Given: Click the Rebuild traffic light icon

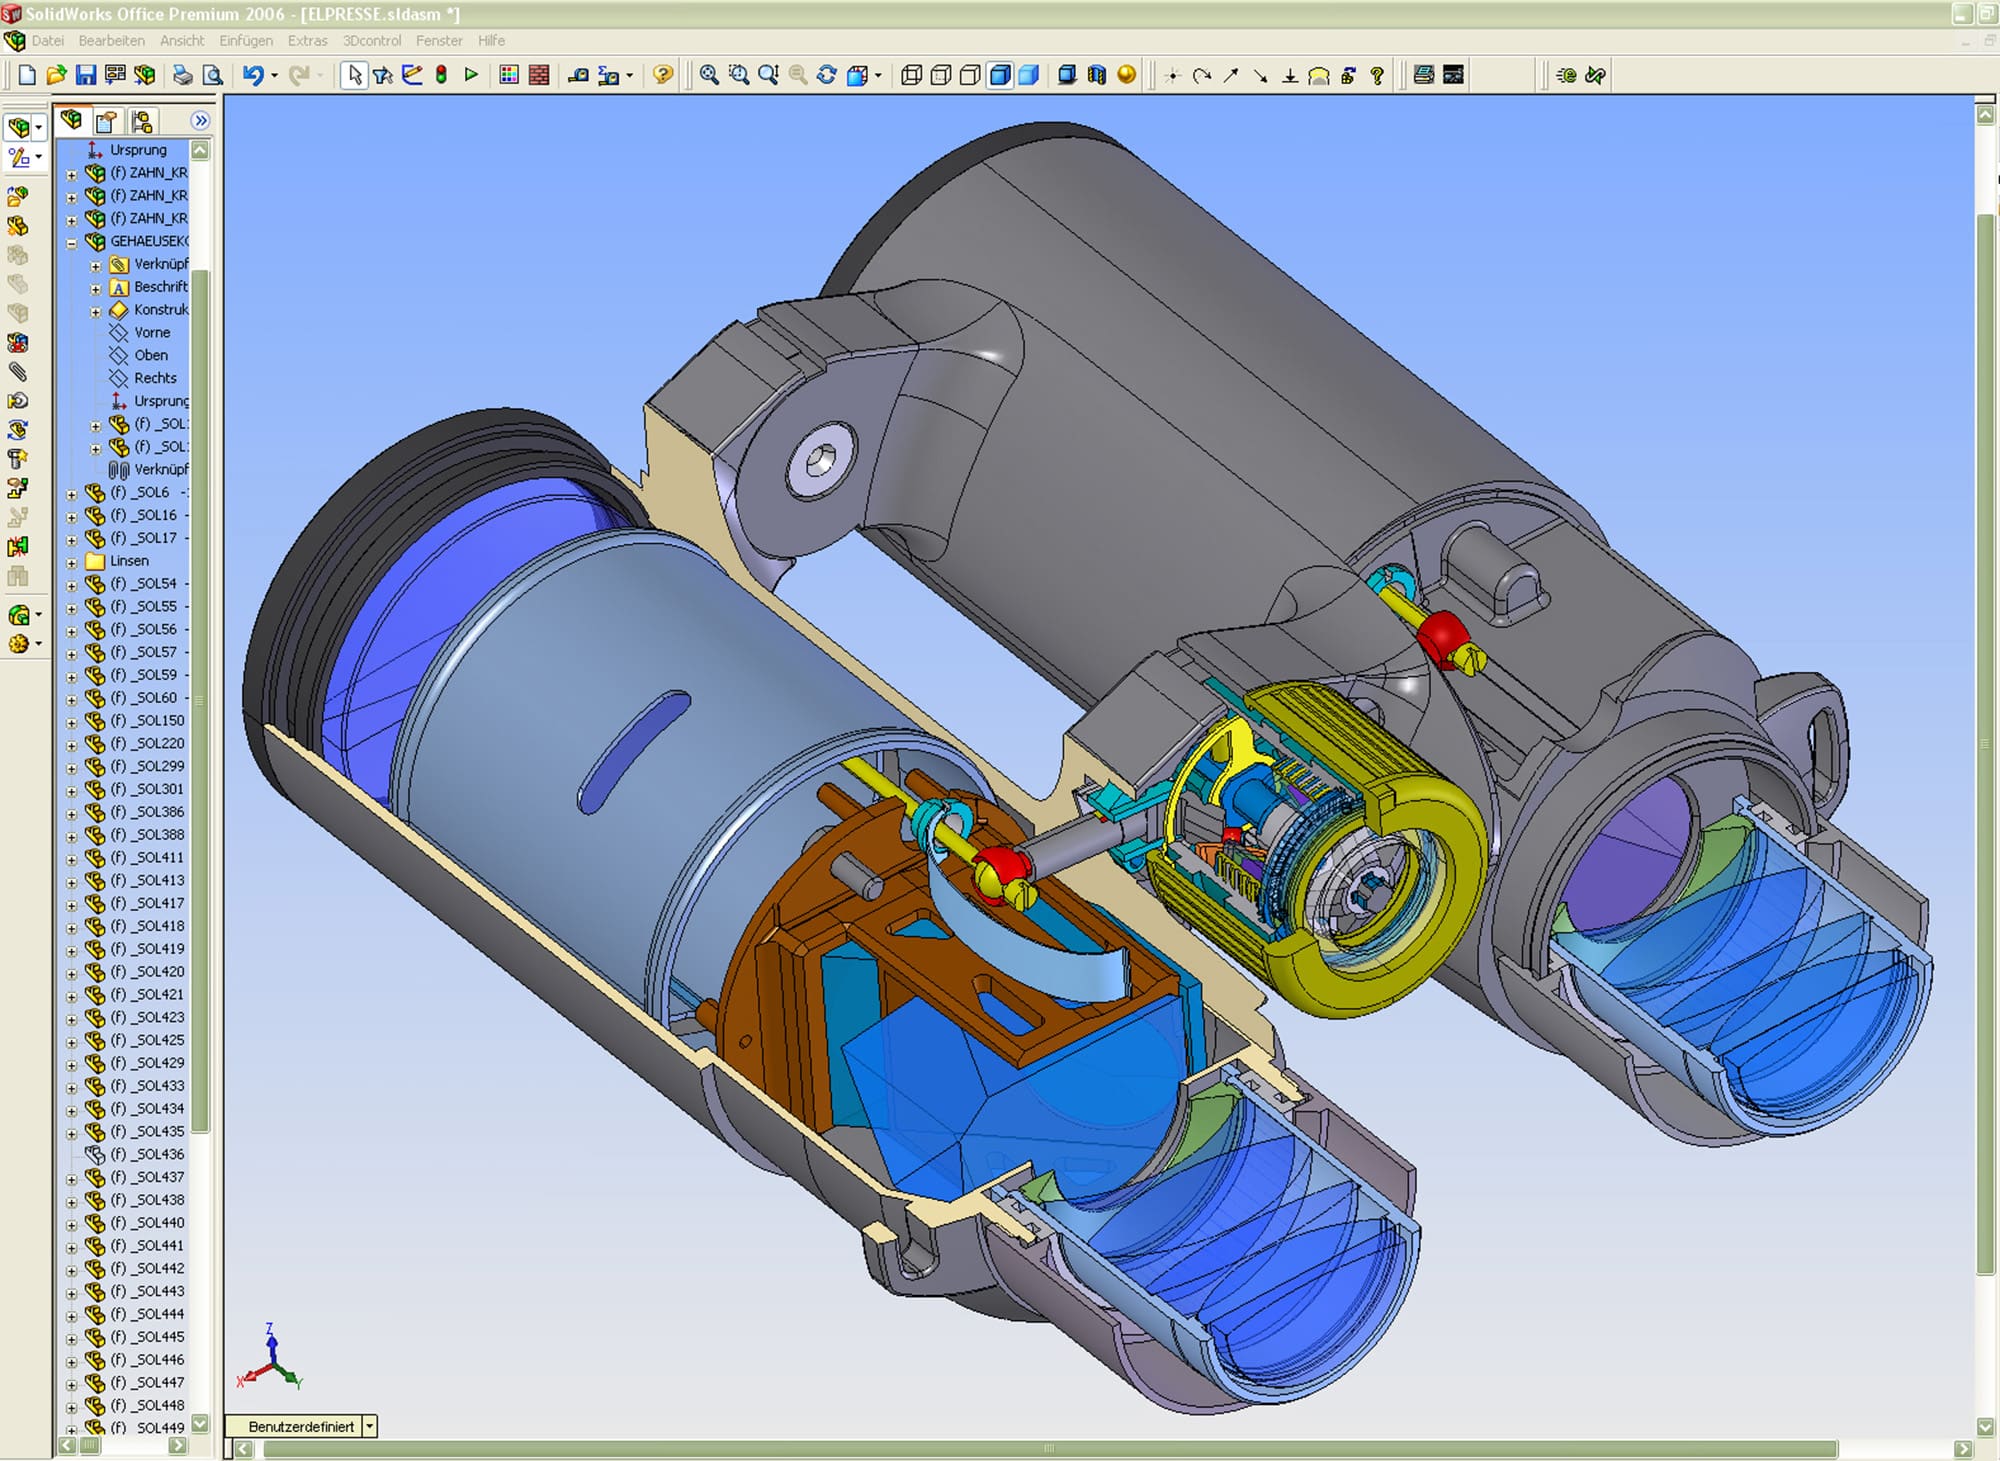Looking at the screenshot, I should pyautogui.click(x=441, y=75).
